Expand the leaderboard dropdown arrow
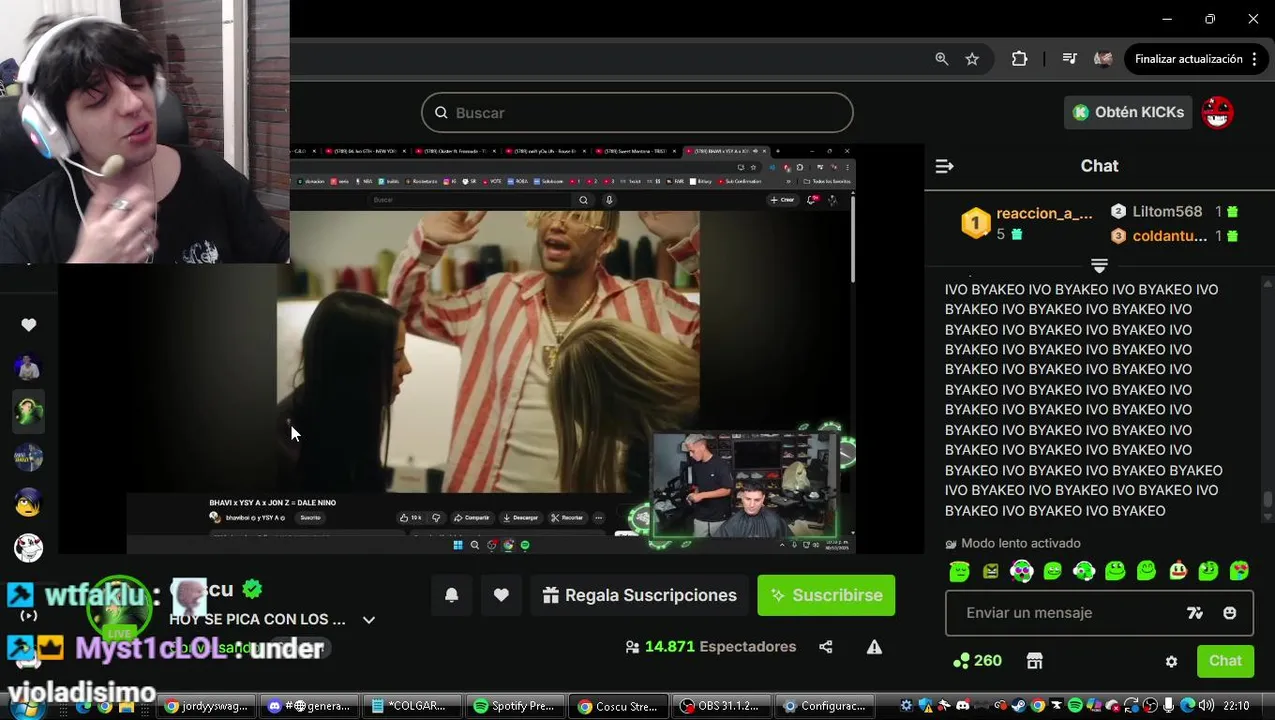The image size is (1275, 720). pos(1099,265)
